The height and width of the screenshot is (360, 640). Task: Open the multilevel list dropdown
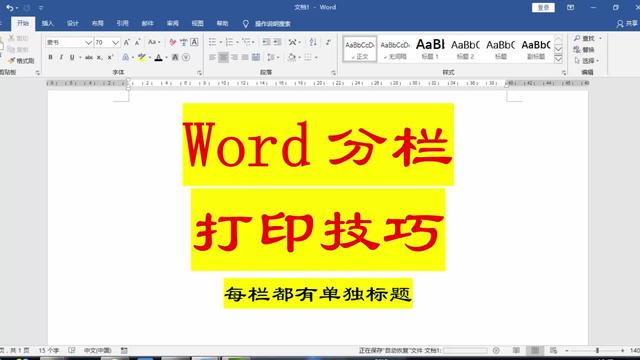point(253,42)
